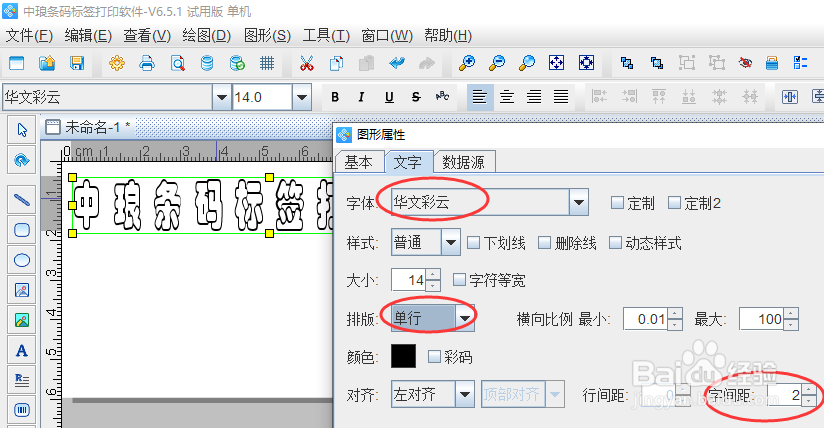Check the 动态样式 checkbox
824x428 pixels.
615,242
